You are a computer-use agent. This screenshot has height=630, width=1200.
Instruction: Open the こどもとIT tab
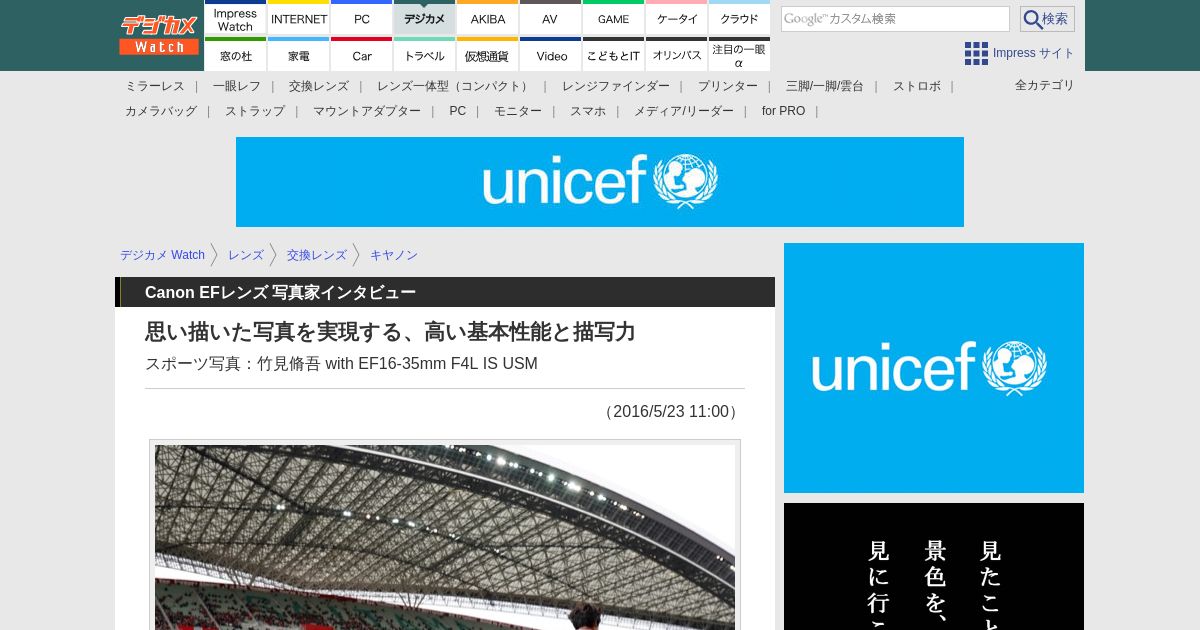click(x=614, y=55)
